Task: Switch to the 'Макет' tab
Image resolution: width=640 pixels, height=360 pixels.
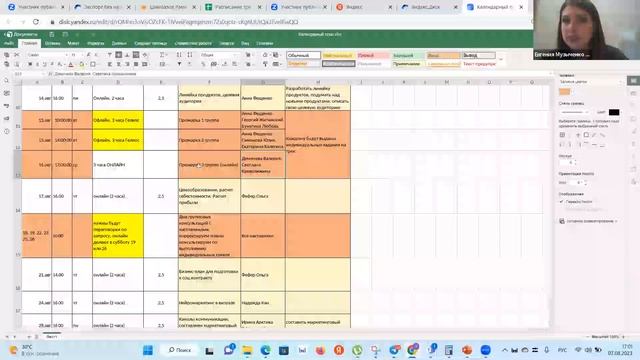Action: click(x=73, y=43)
